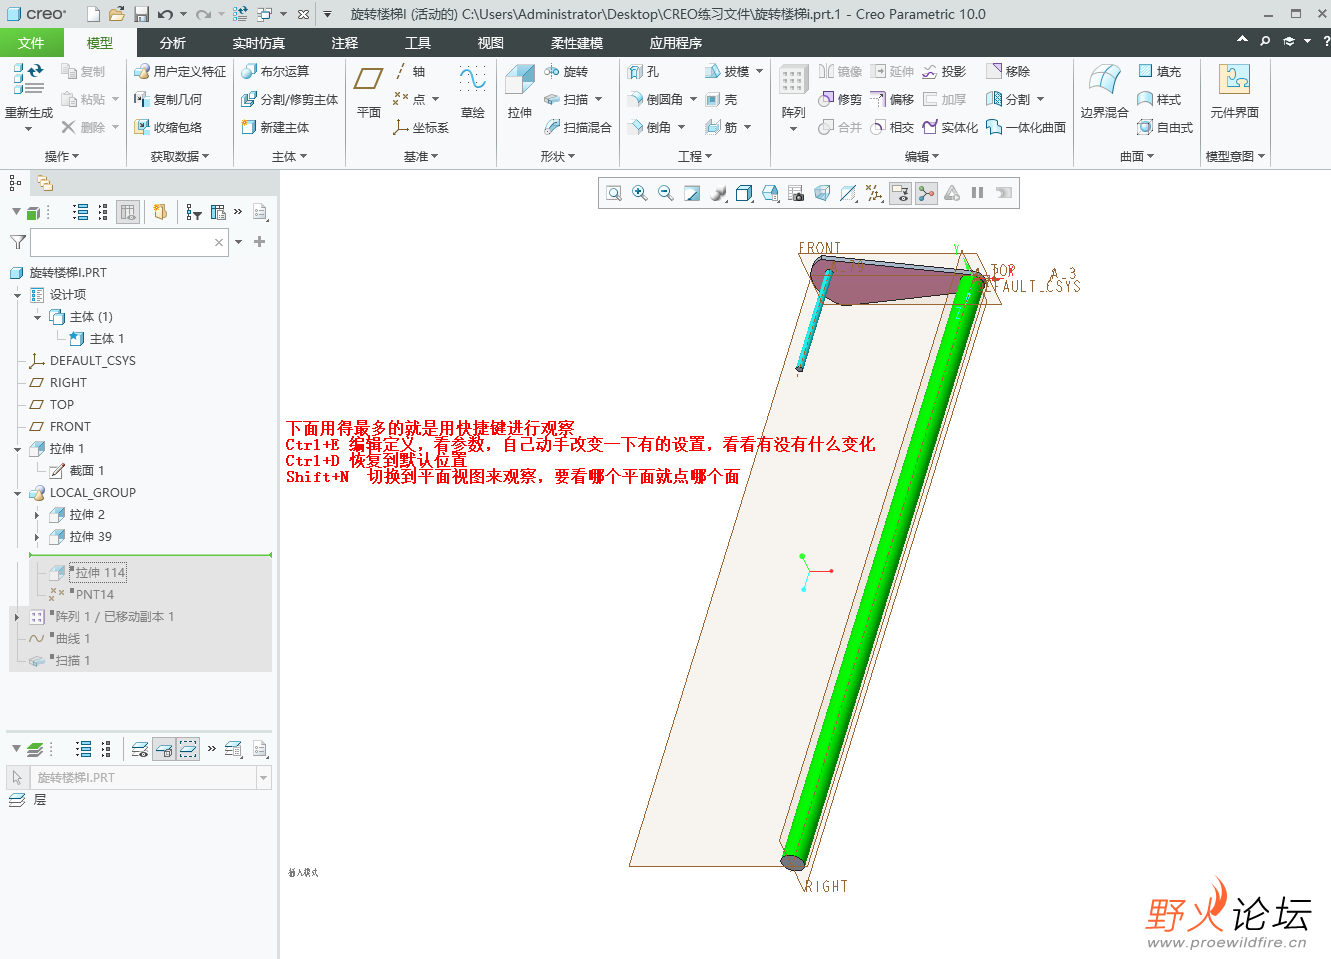Add a Coordinate System (坐标系)
Image resolution: width=1331 pixels, height=959 pixels.
[x=421, y=128]
